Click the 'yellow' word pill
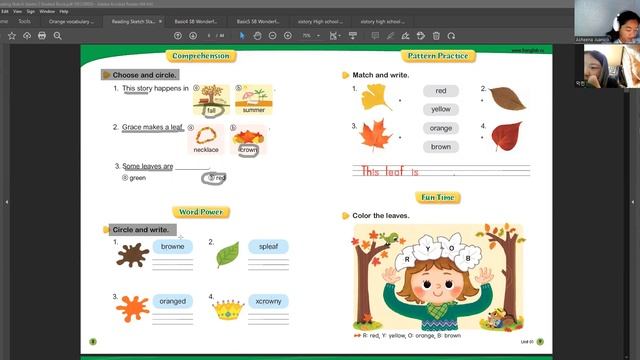The image size is (640, 360). click(x=441, y=109)
